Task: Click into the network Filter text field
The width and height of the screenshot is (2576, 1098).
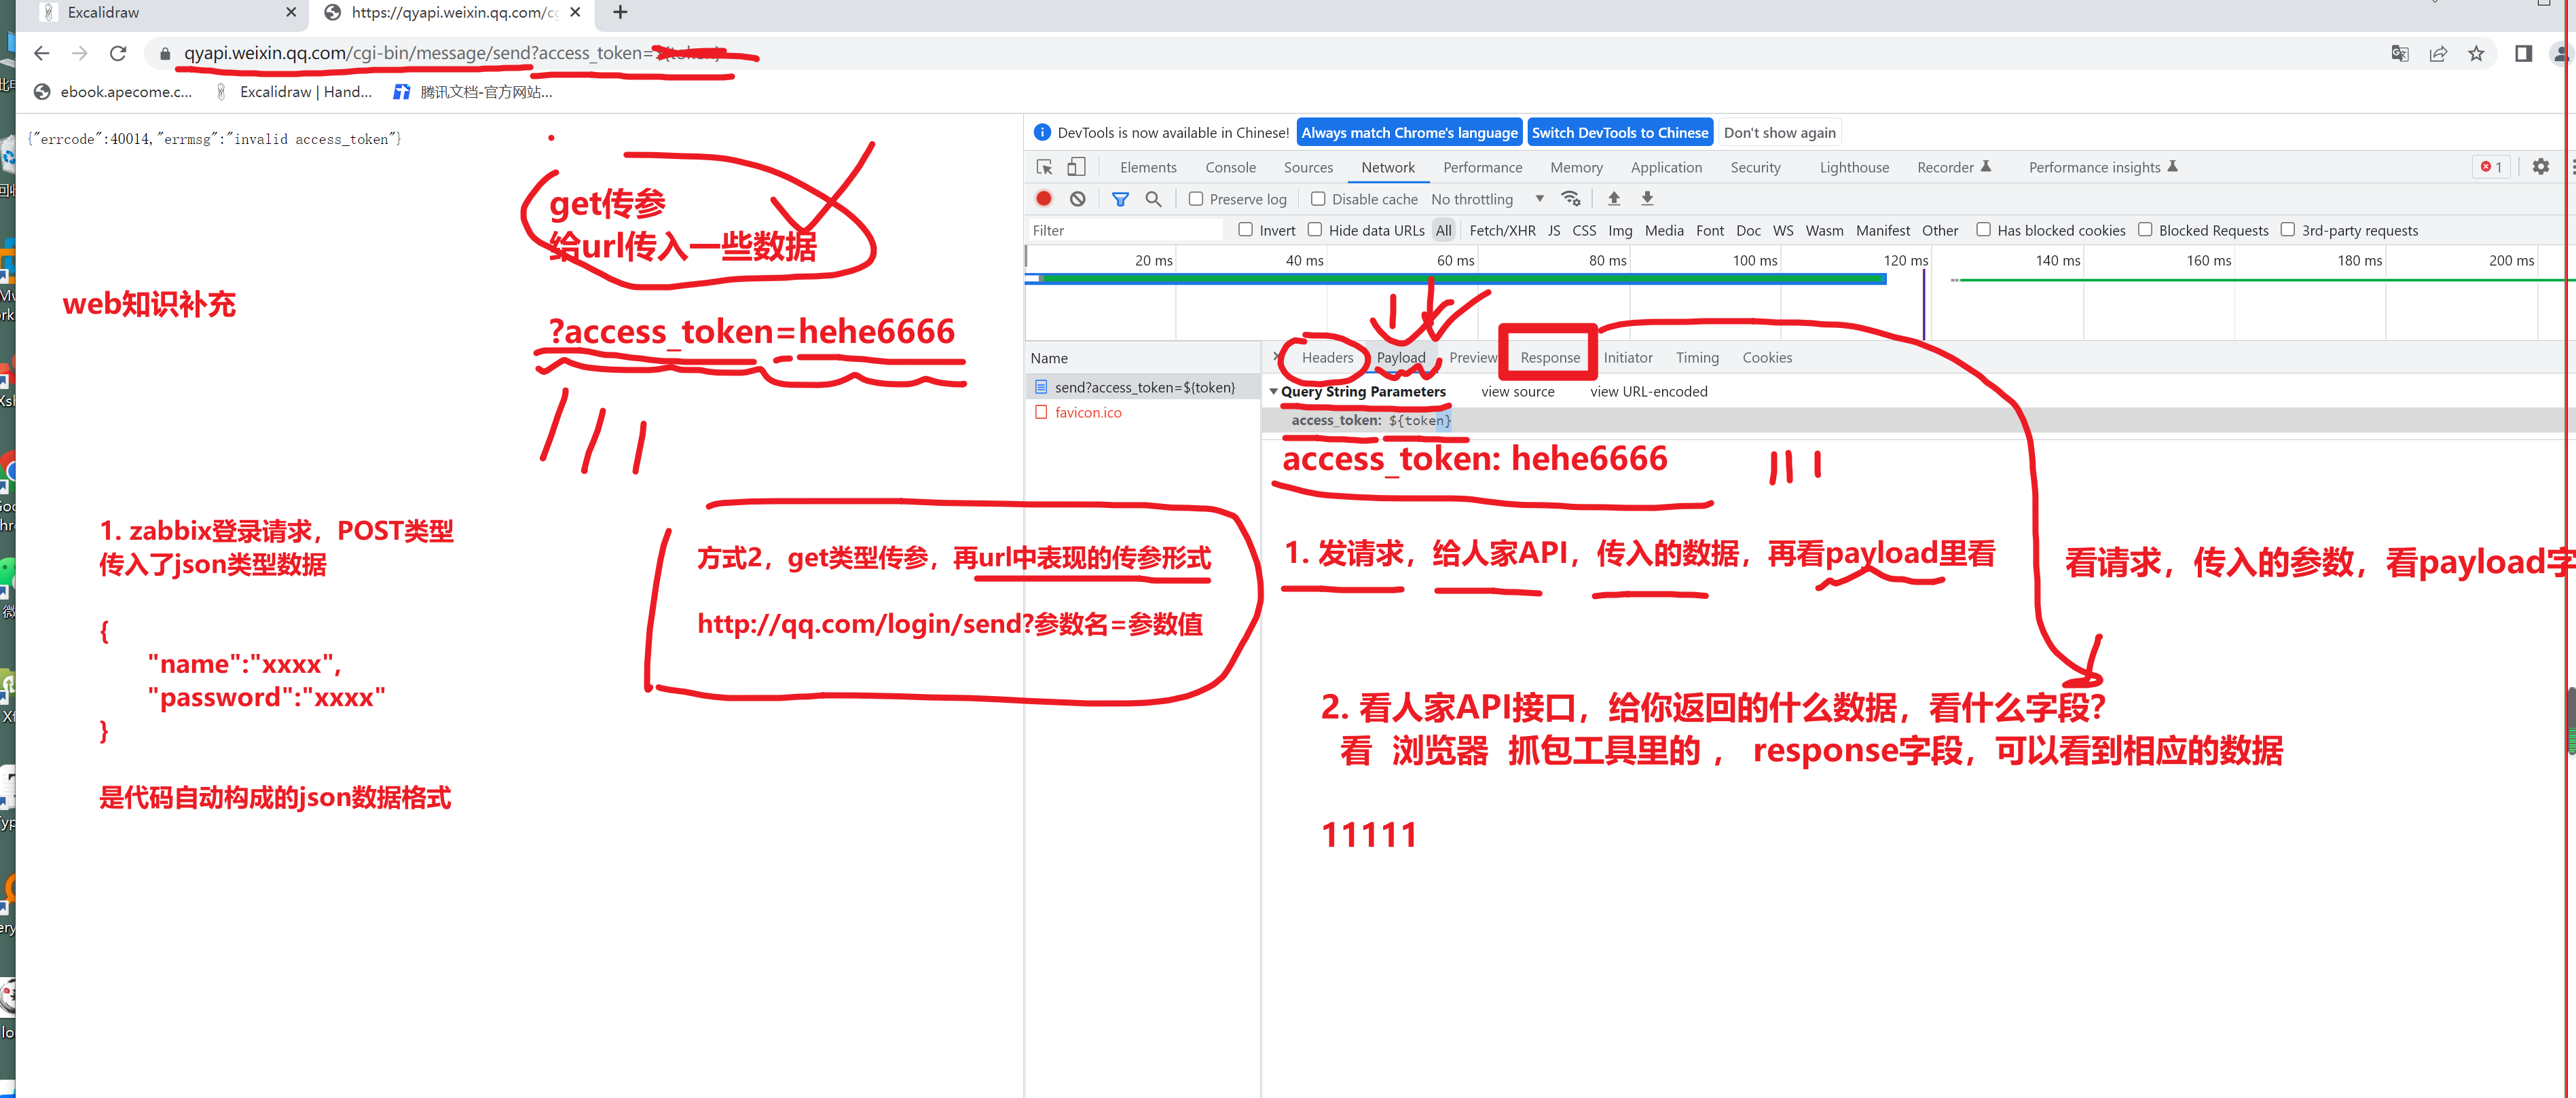Action: point(1125,230)
